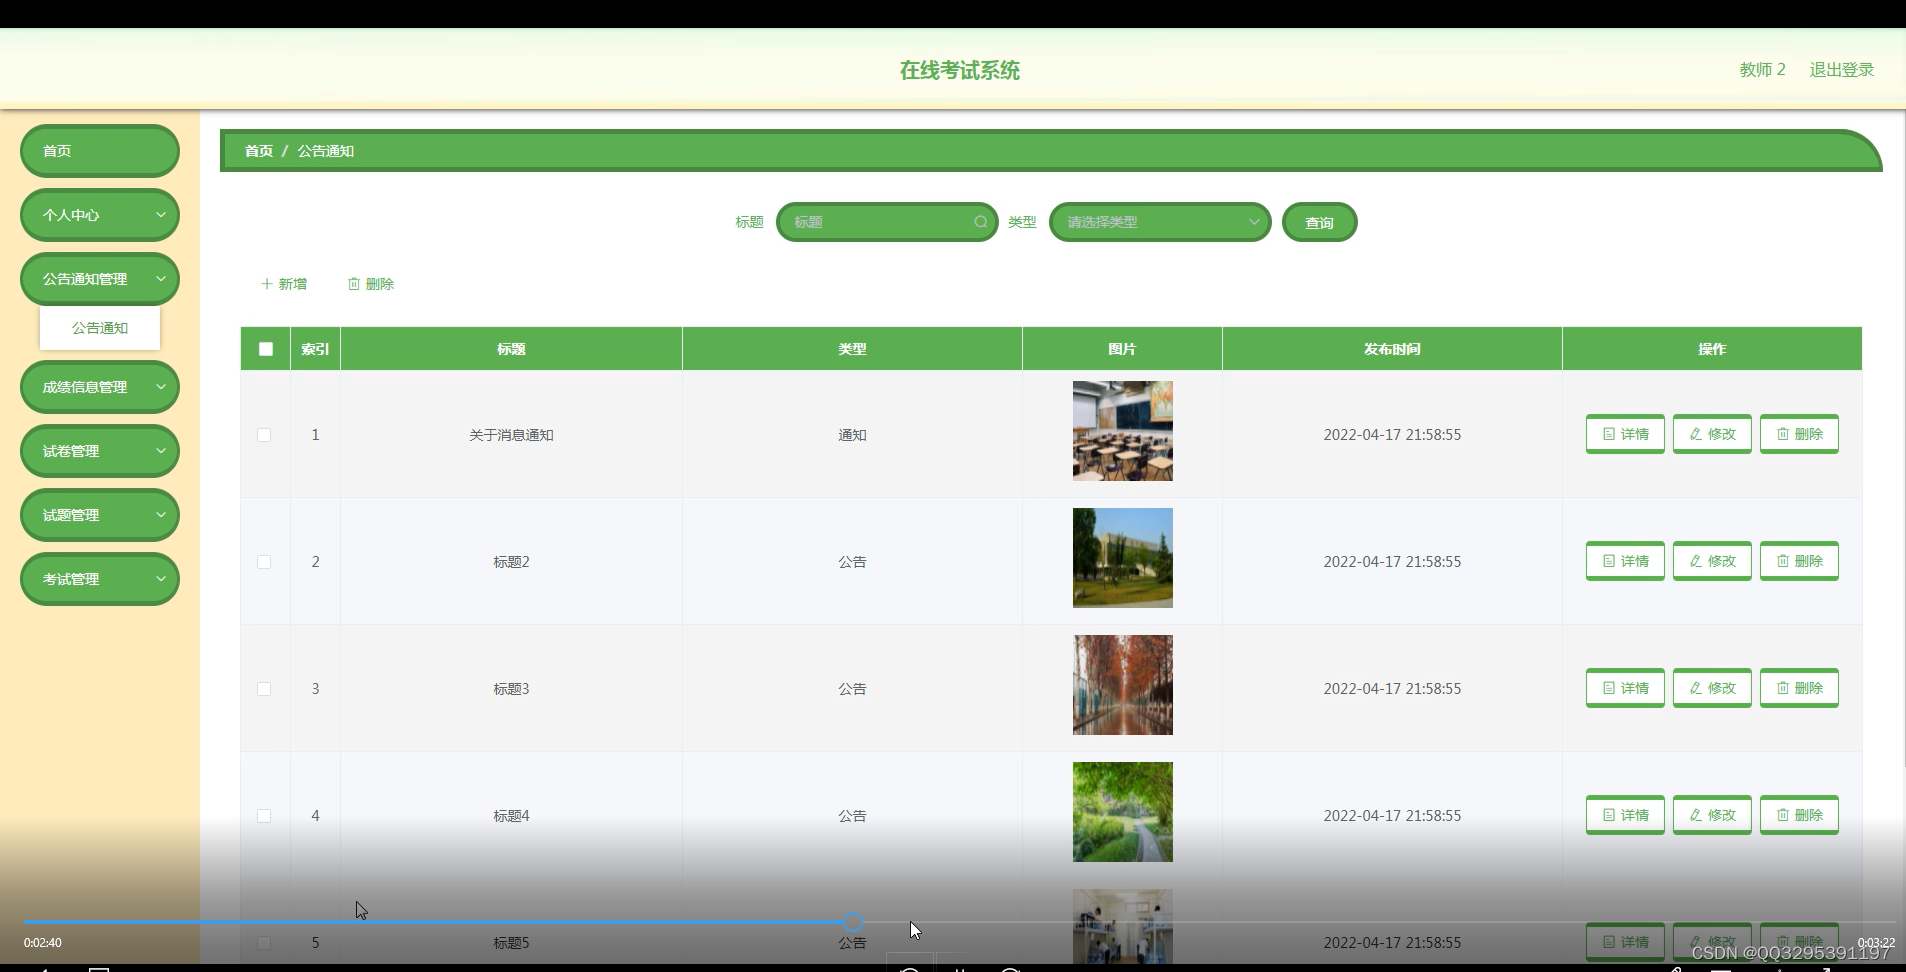Screen dimensions: 1906x972
Task: Click the 公告 type cell in row 标题2
Action: [852, 562]
